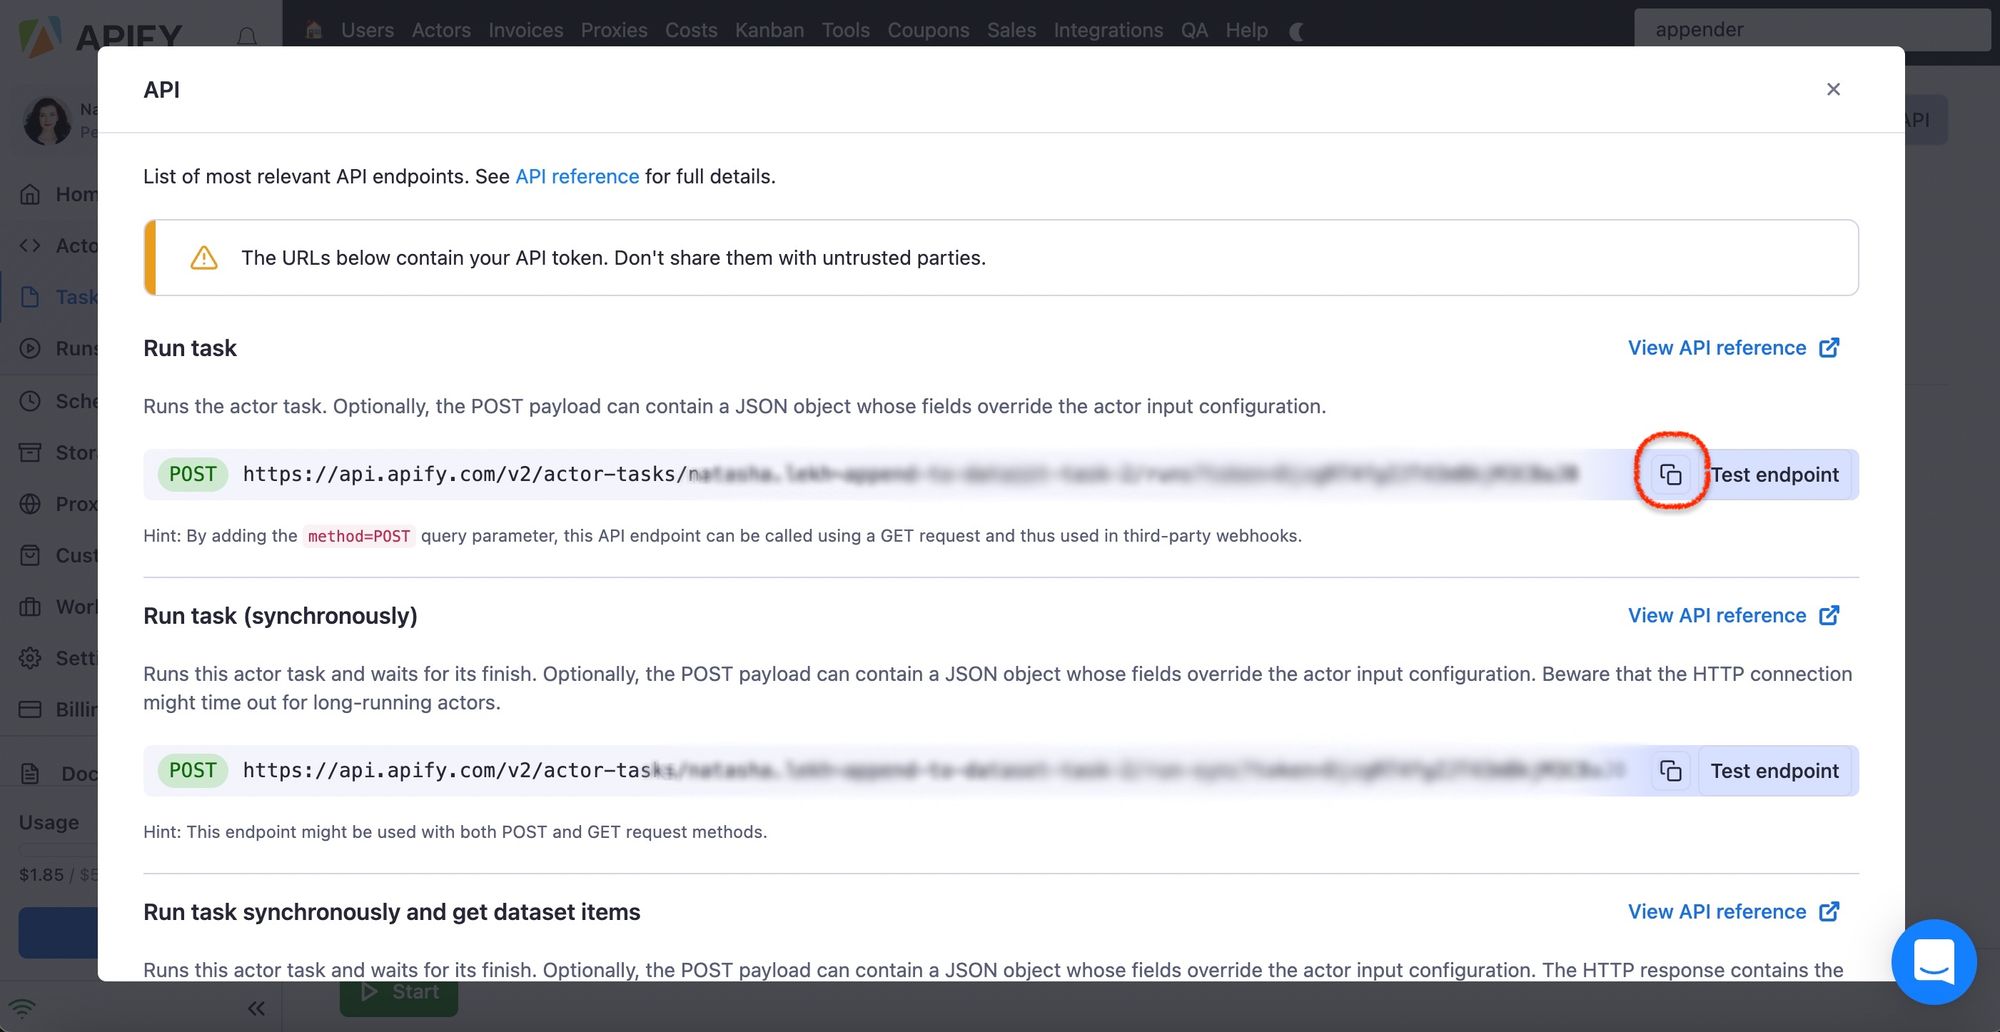Click the "API" dialog title
2000x1032 pixels.
(x=162, y=90)
